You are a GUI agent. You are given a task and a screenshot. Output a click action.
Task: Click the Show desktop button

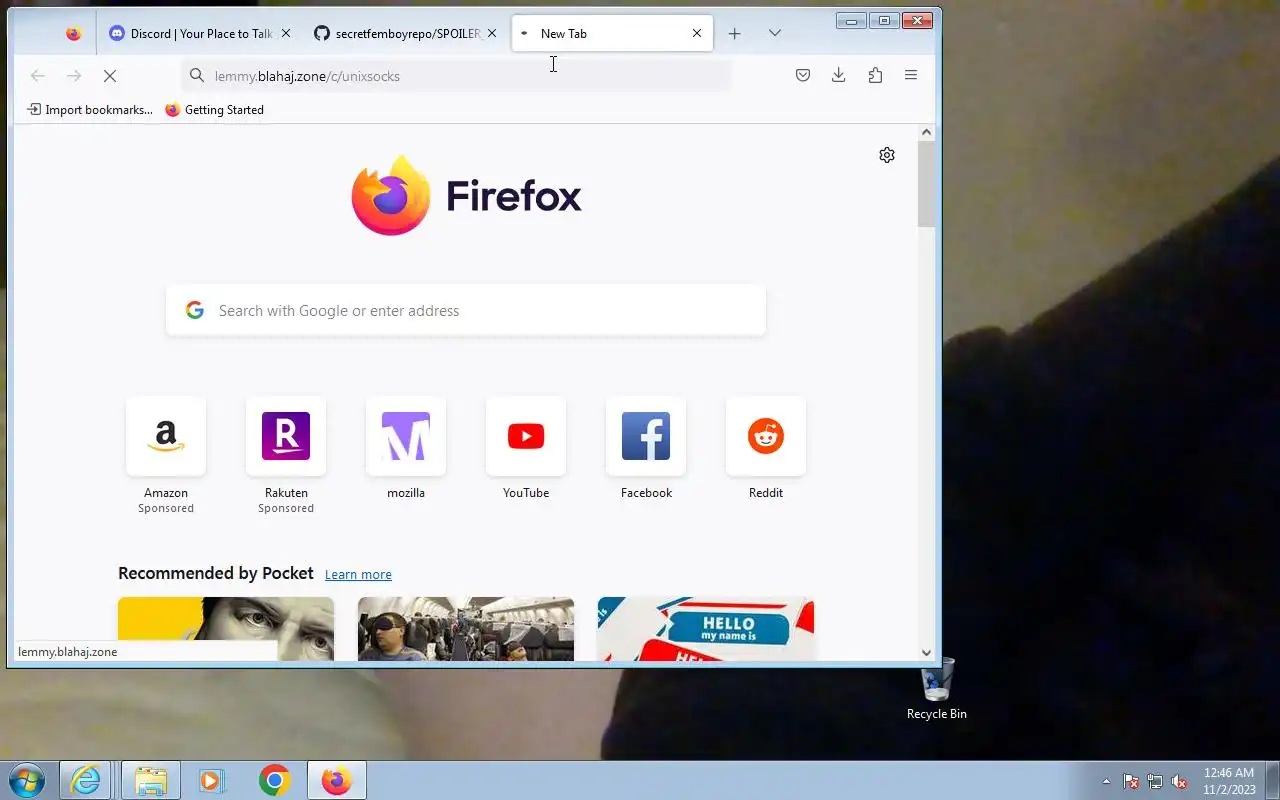[x=1272, y=780]
